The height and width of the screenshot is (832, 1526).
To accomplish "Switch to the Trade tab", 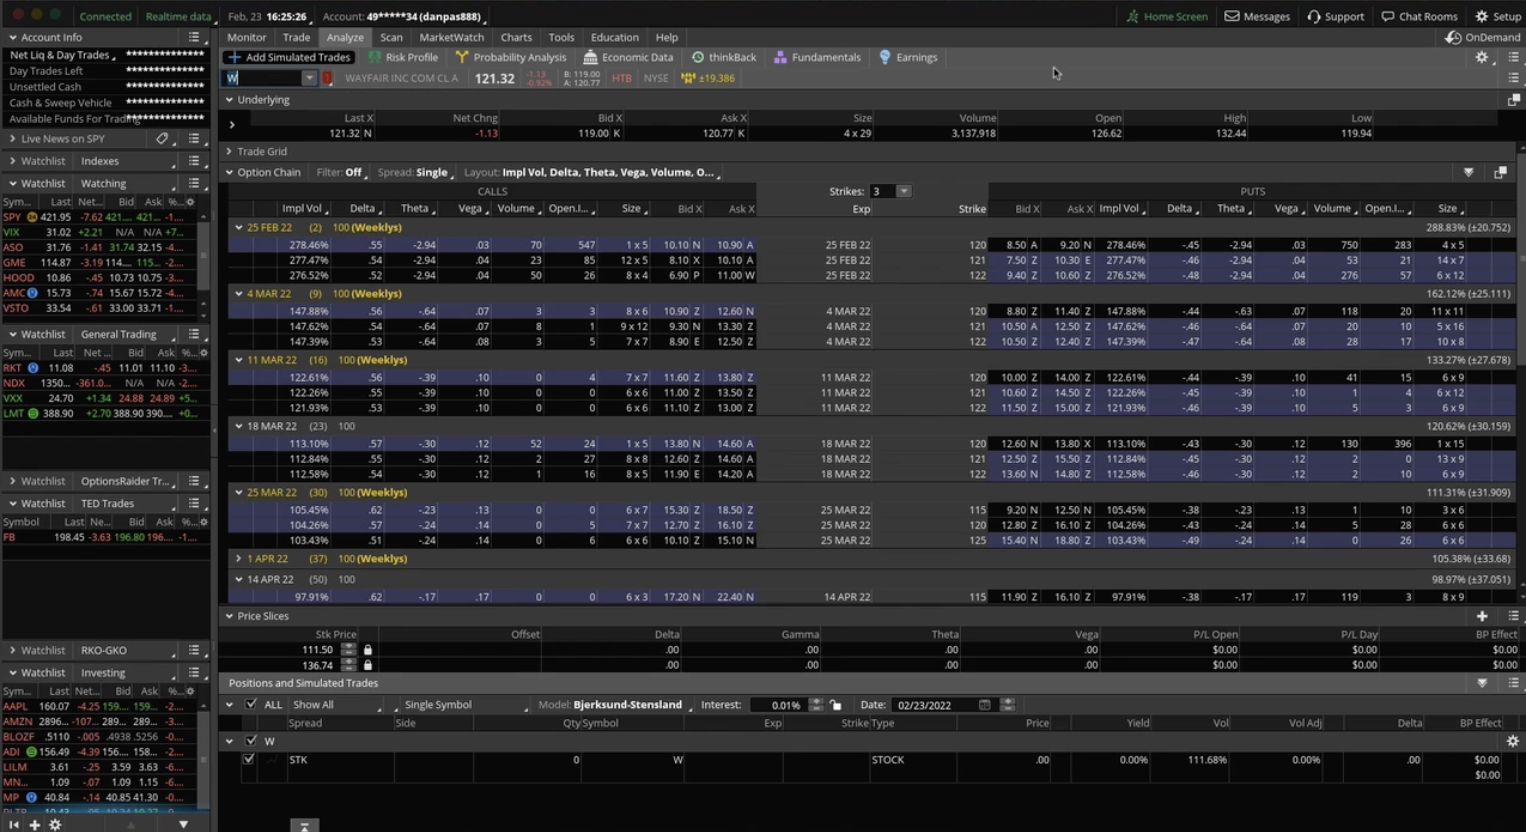I will click(296, 37).
